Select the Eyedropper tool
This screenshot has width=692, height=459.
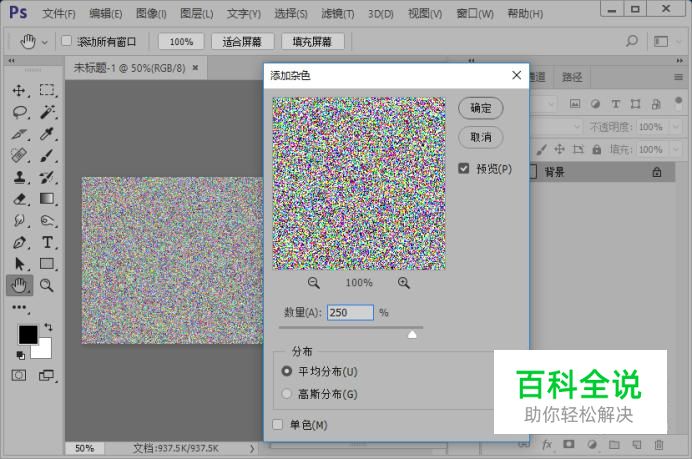(47, 134)
